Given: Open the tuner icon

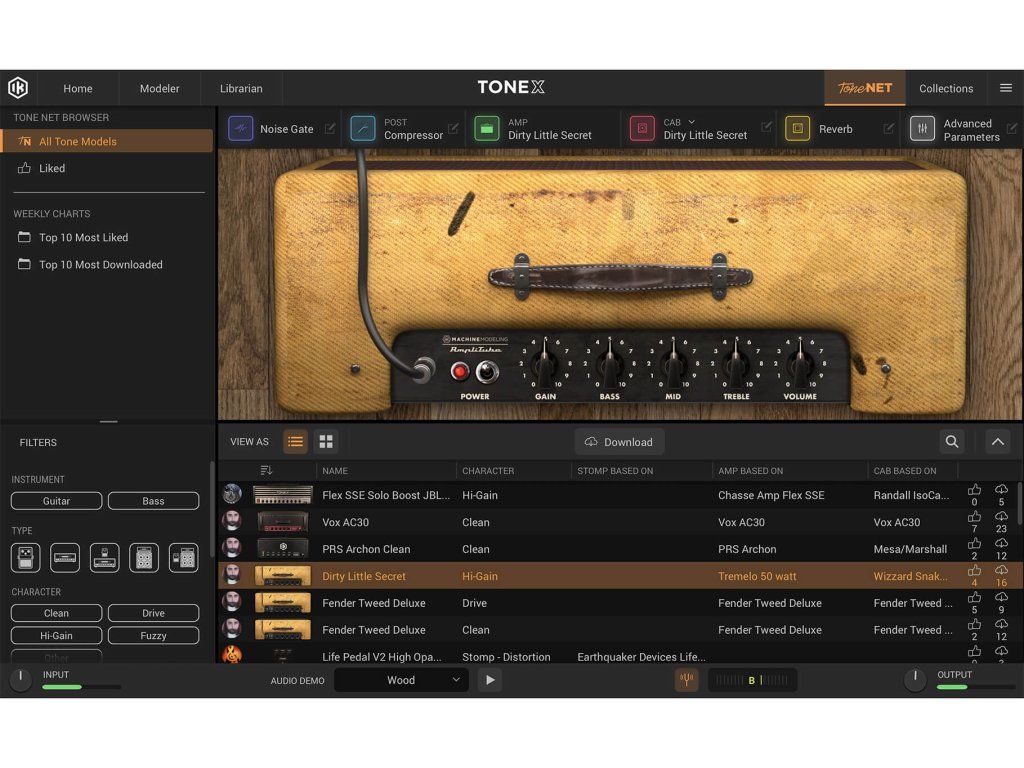Looking at the screenshot, I should tap(686, 680).
